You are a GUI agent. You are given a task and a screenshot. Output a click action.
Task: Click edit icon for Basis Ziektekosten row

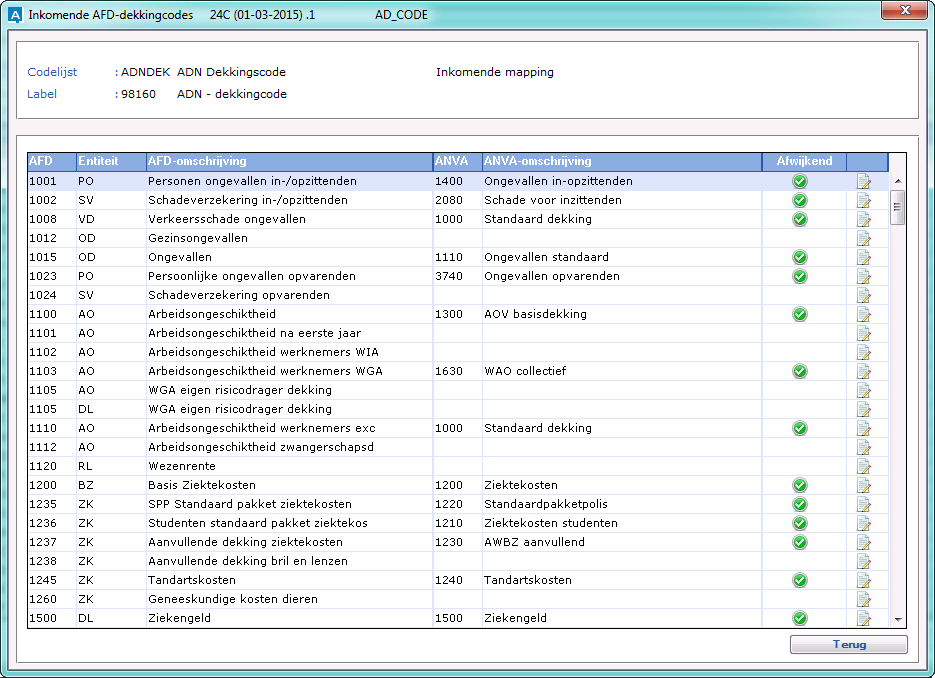864,485
